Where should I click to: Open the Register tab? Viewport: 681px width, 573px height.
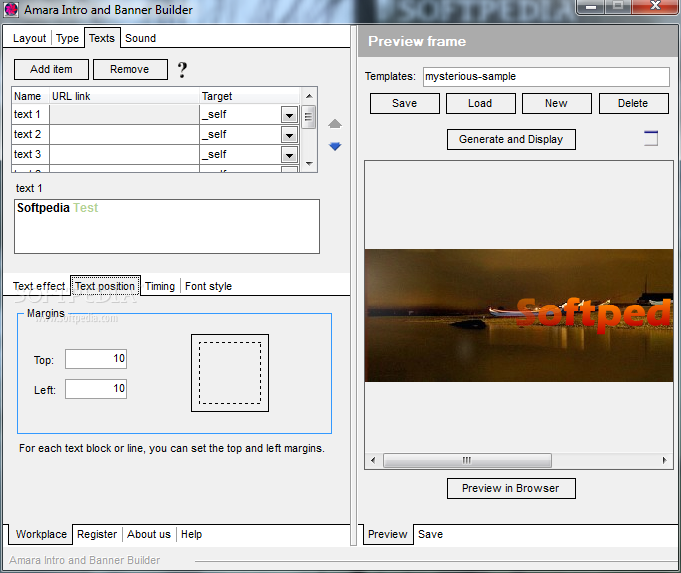[97, 534]
